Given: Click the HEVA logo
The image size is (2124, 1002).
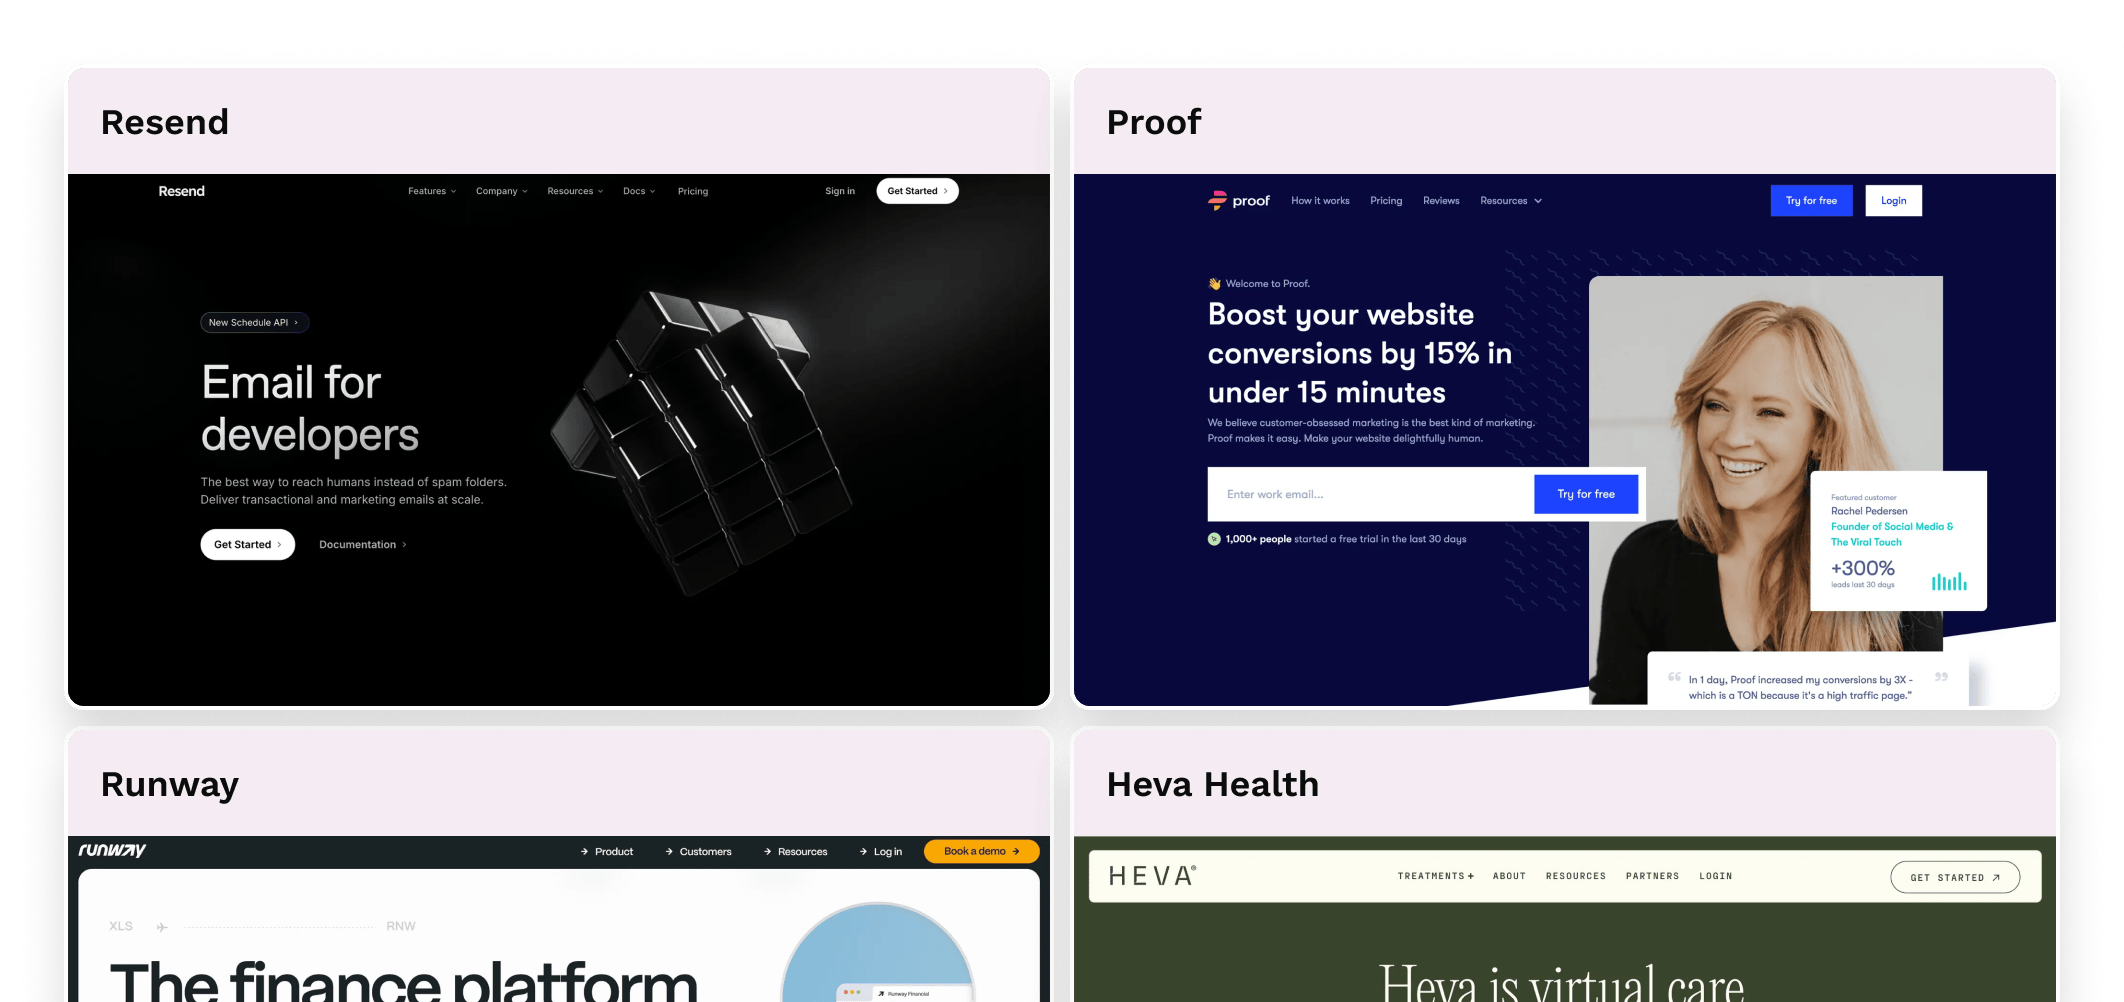Looking at the screenshot, I should pyautogui.click(x=1152, y=876).
